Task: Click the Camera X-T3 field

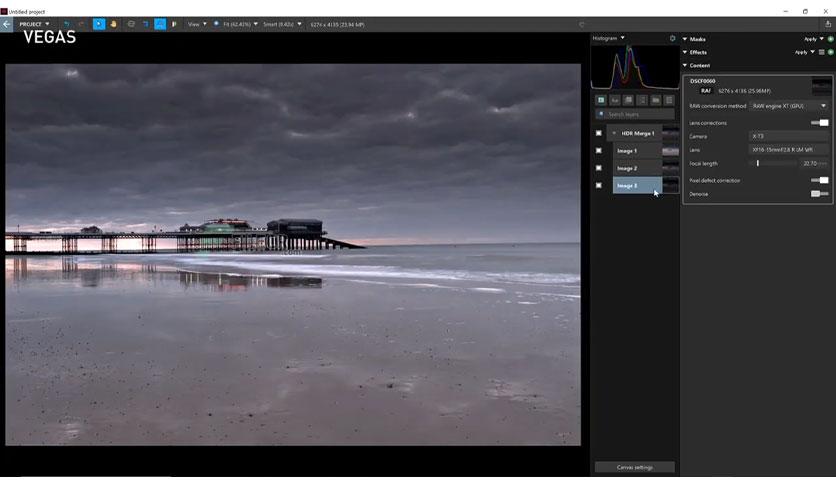Action: point(789,136)
